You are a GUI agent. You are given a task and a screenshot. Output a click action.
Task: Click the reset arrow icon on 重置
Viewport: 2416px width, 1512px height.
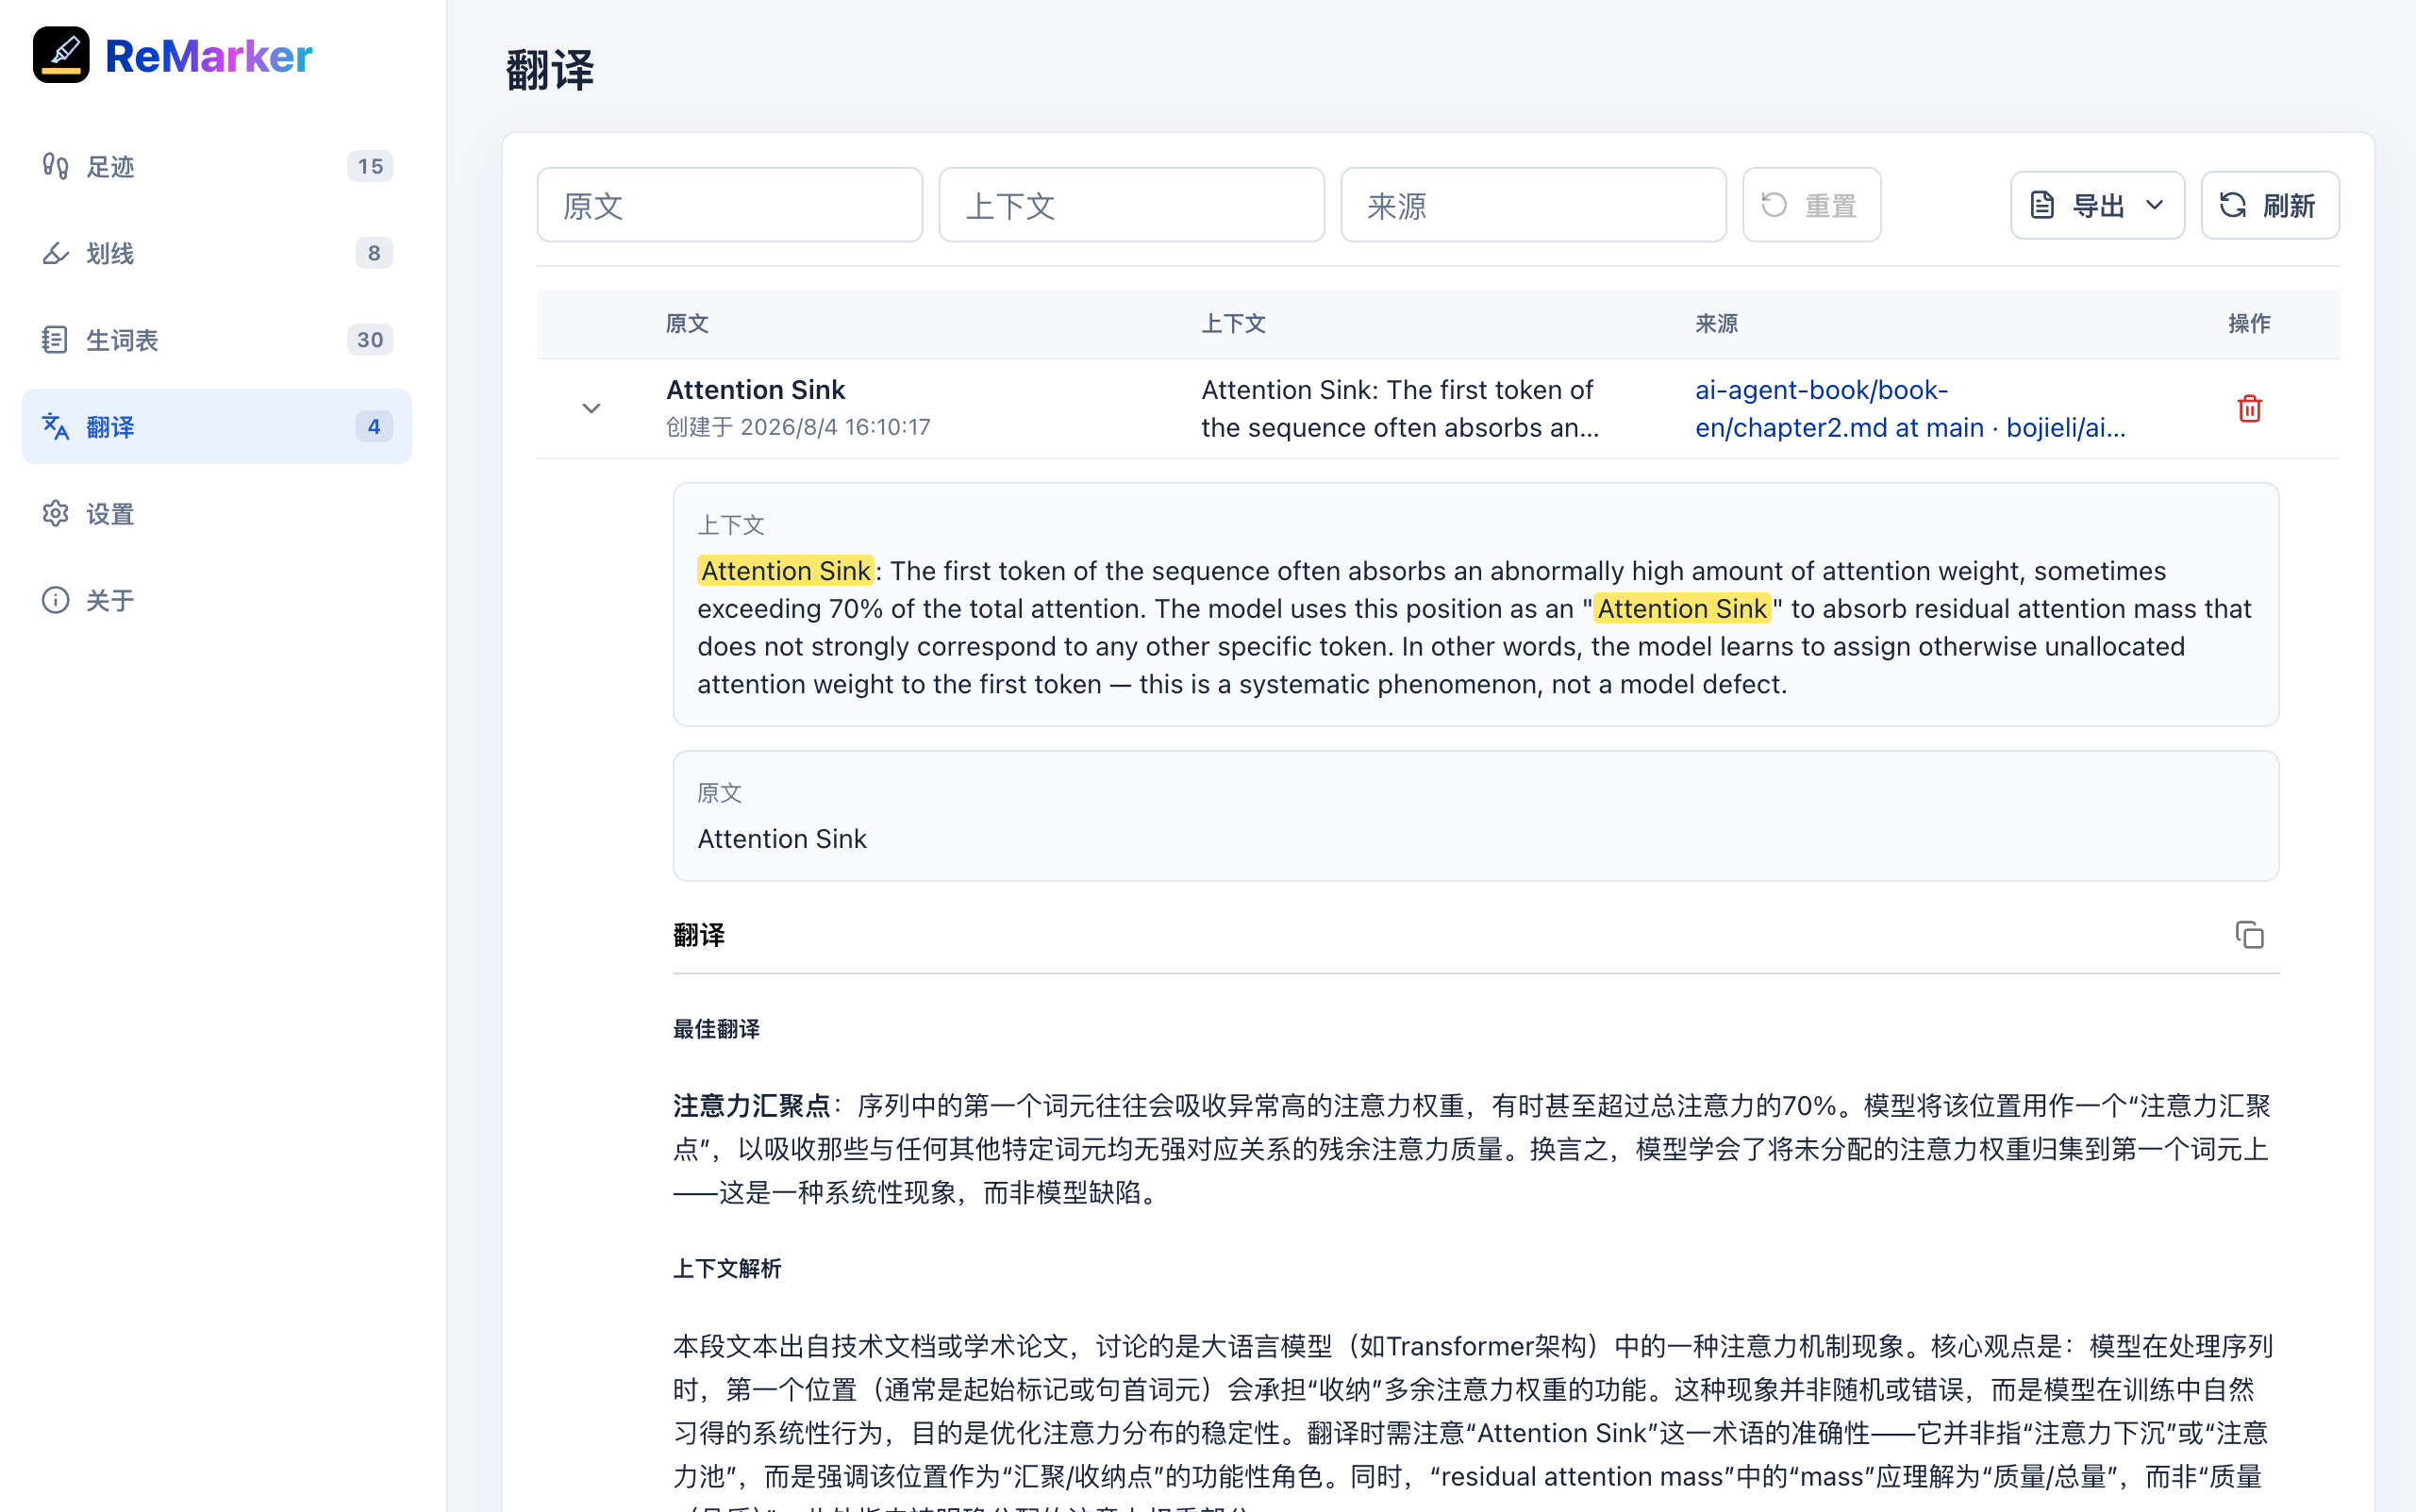[x=1774, y=205]
